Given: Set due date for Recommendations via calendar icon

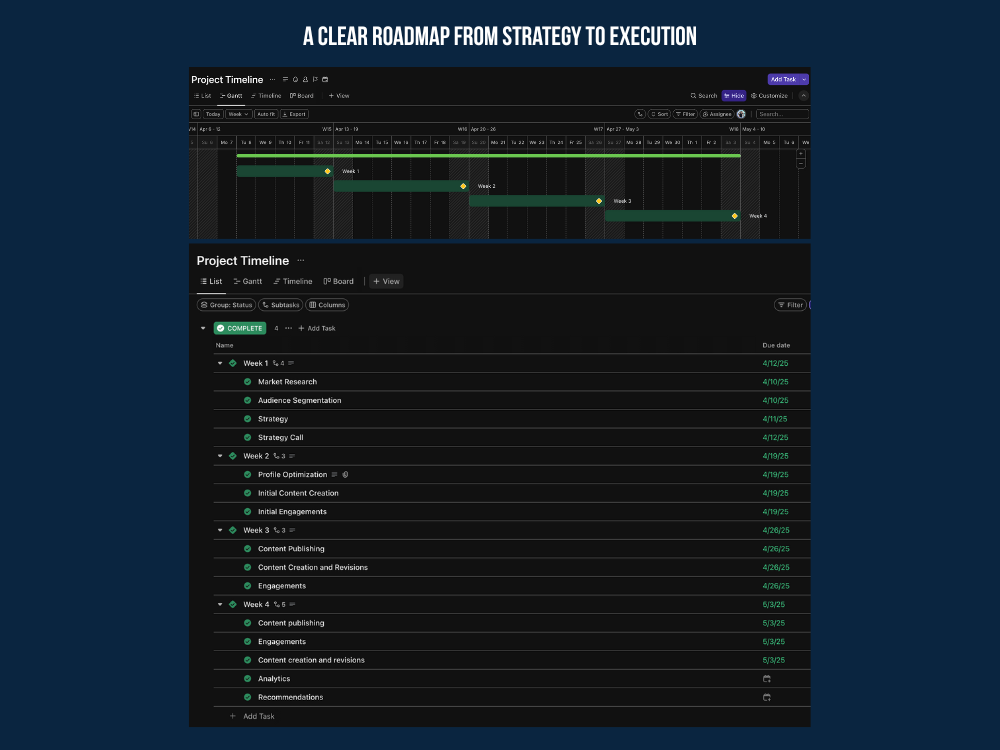Looking at the screenshot, I should pyautogui.click(x=767, y=698).
